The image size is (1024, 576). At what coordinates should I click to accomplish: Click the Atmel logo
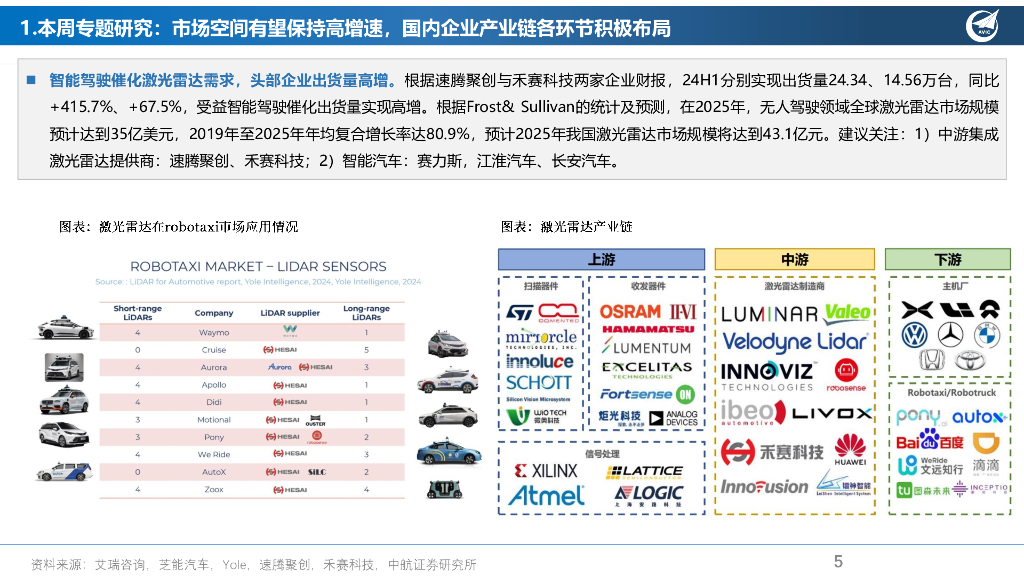coord(546,496)
